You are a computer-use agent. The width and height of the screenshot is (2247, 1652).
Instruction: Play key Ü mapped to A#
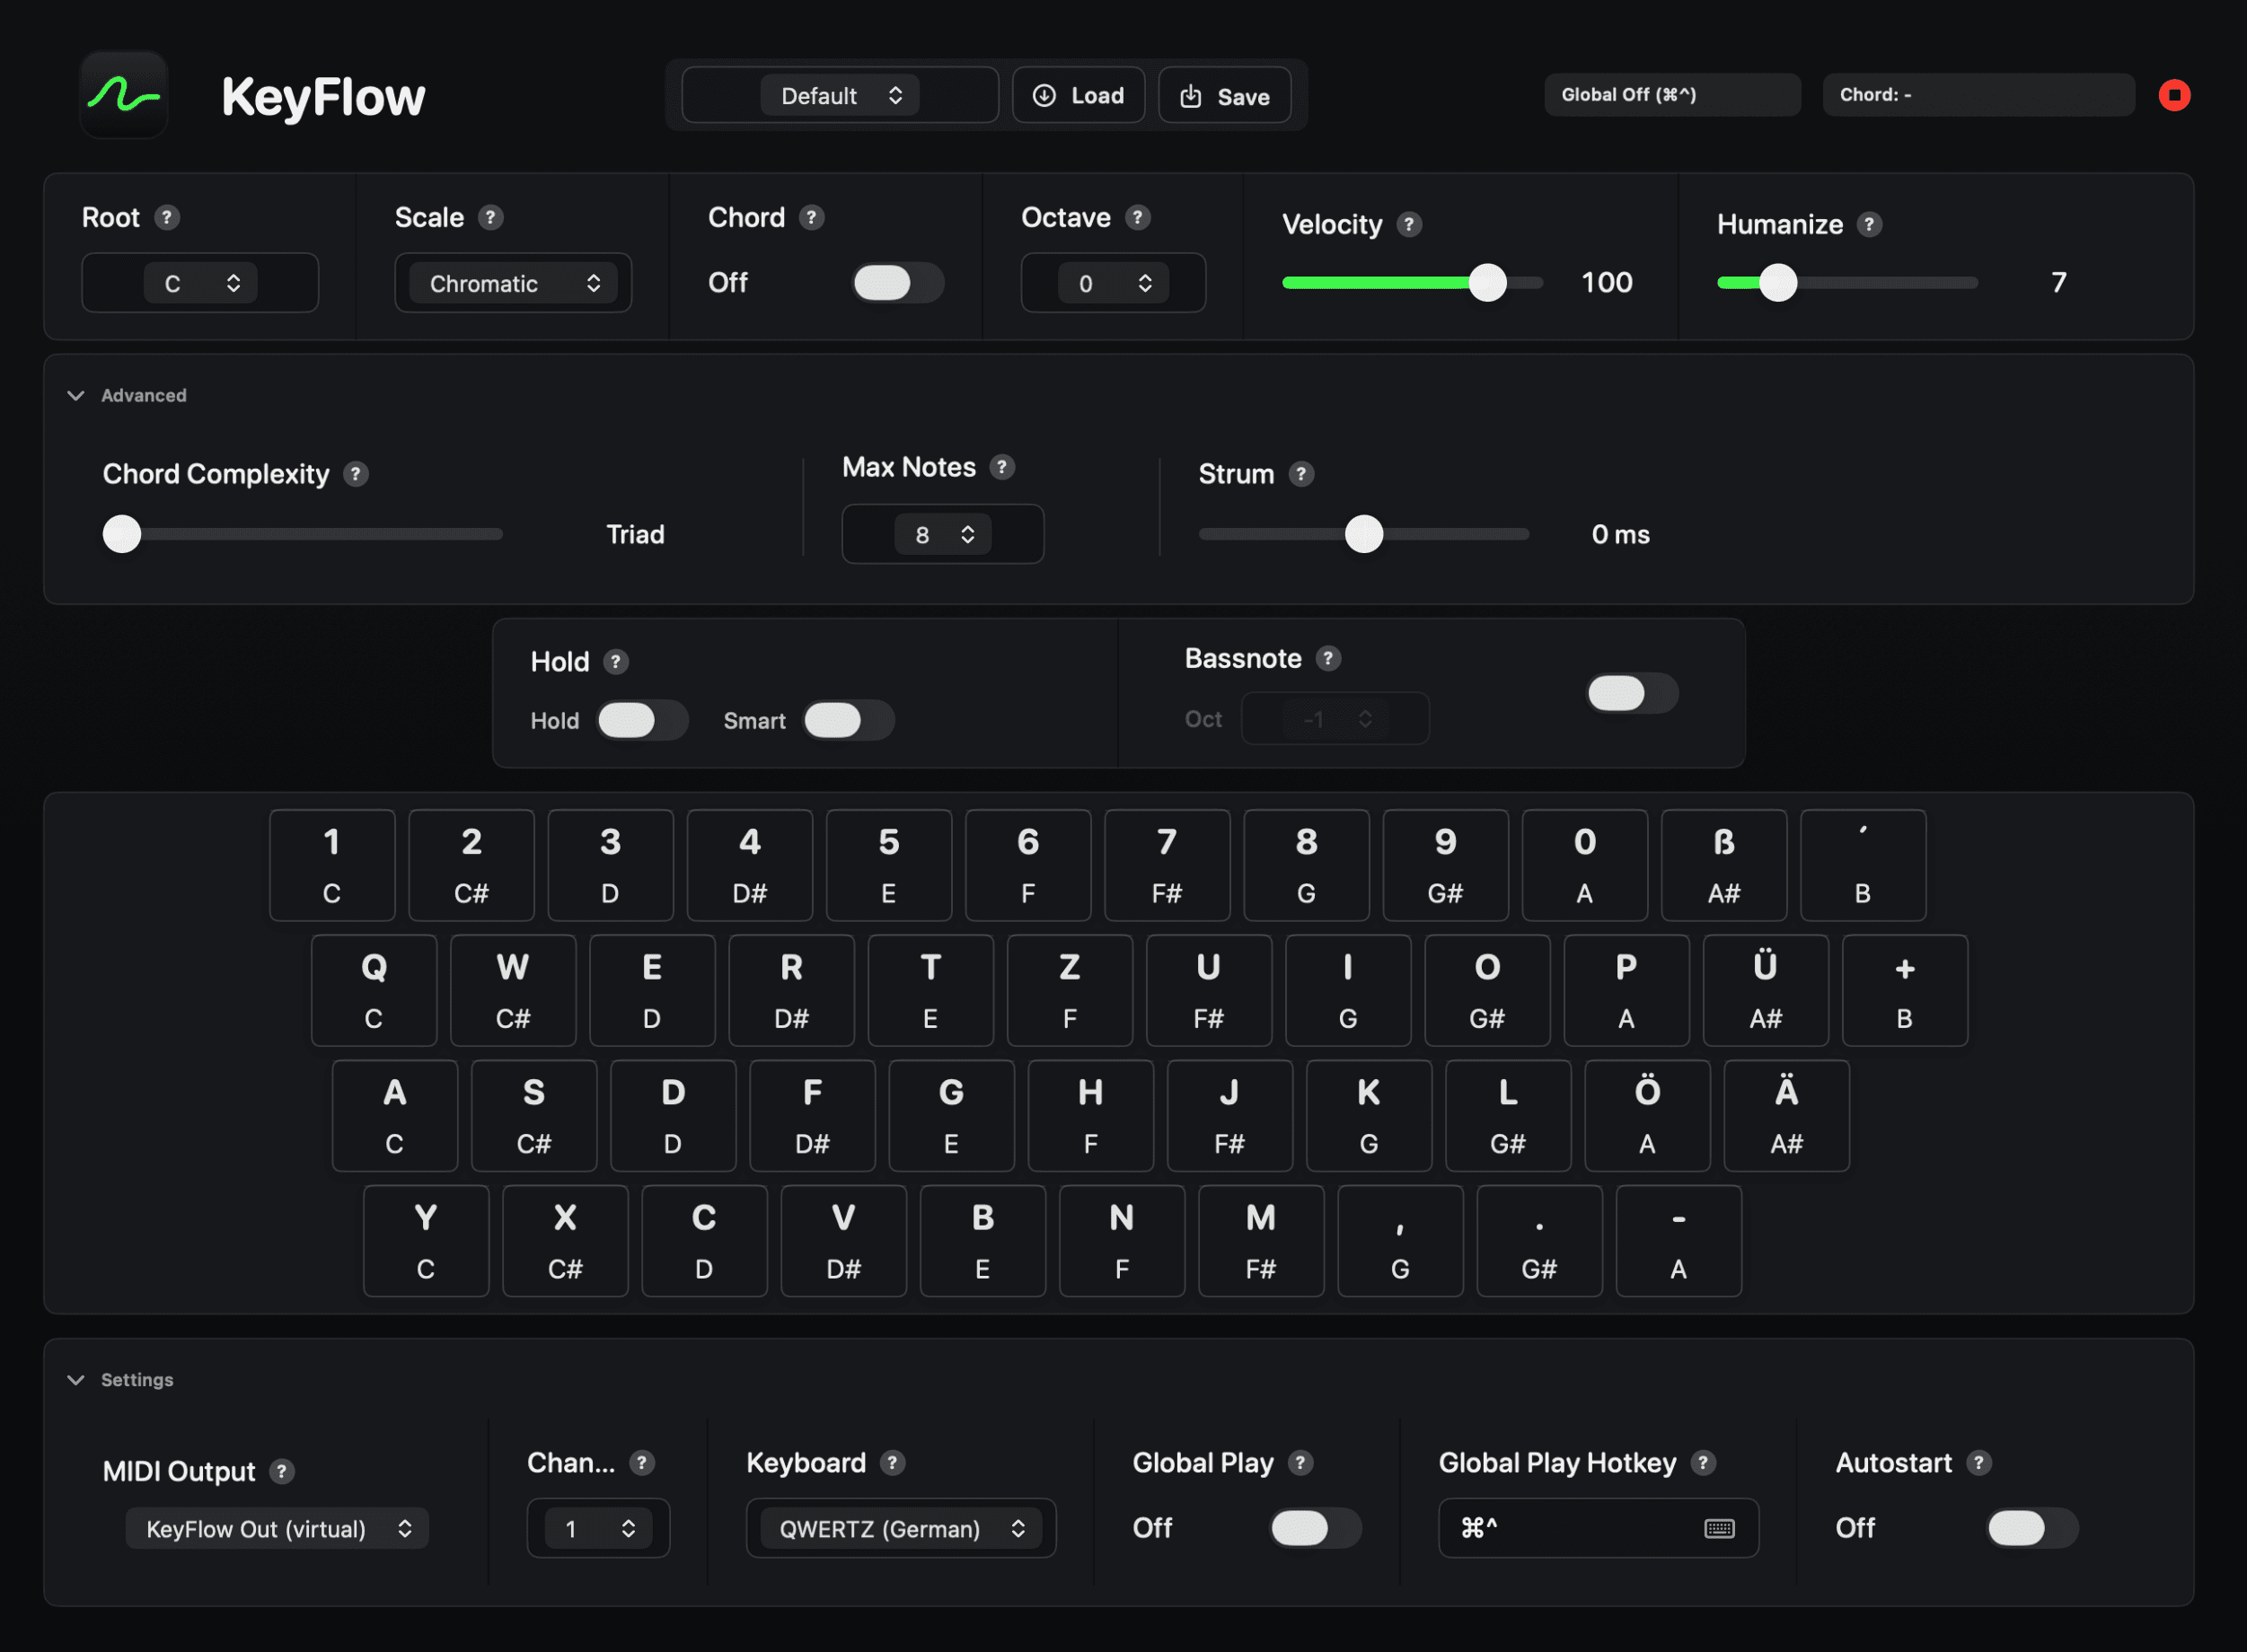pos(1765,991)
